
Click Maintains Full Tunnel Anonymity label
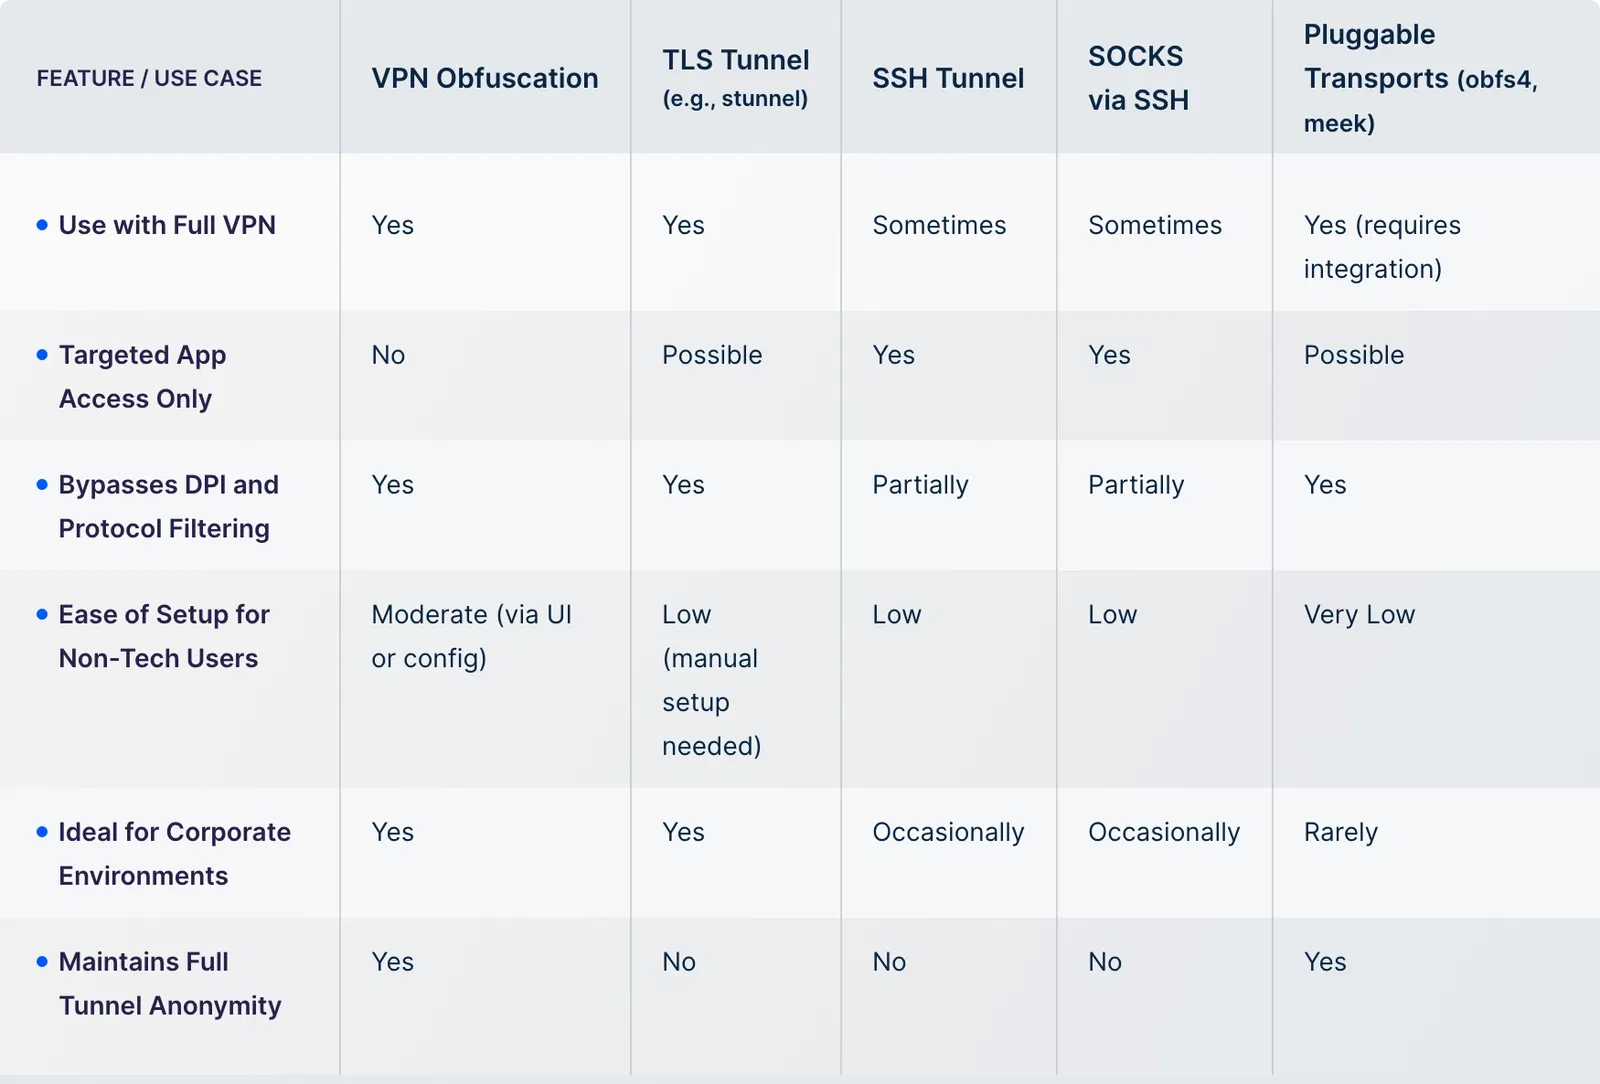coord(170,983)
